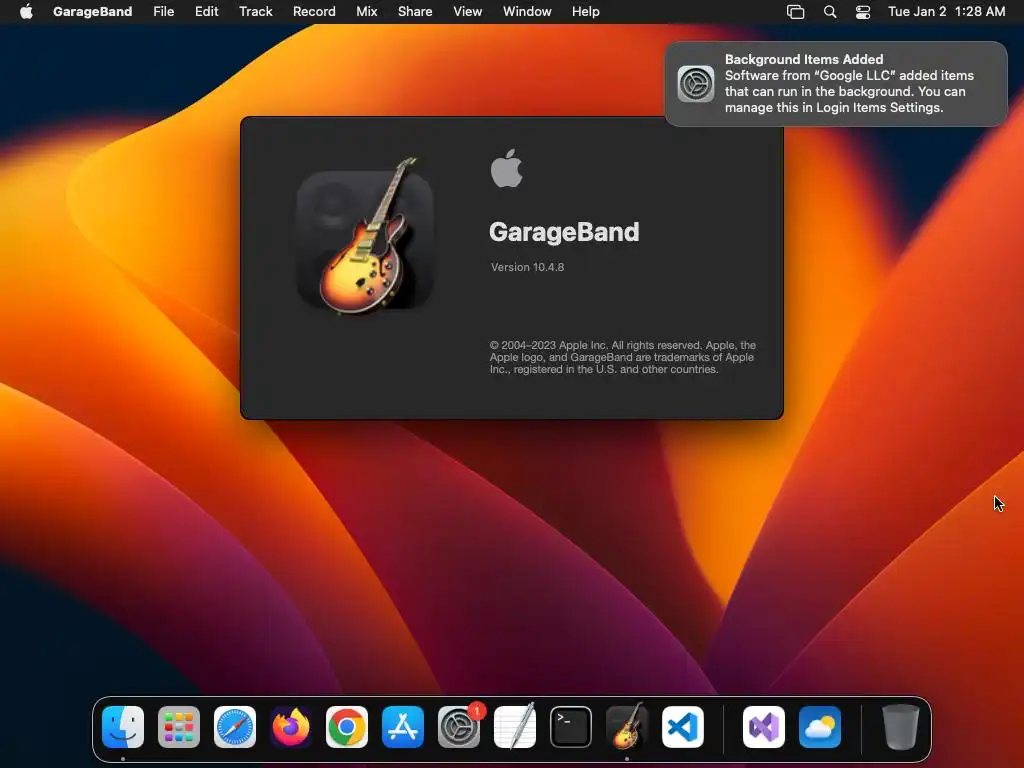Click the Background Items Added notification

[836, 84]
